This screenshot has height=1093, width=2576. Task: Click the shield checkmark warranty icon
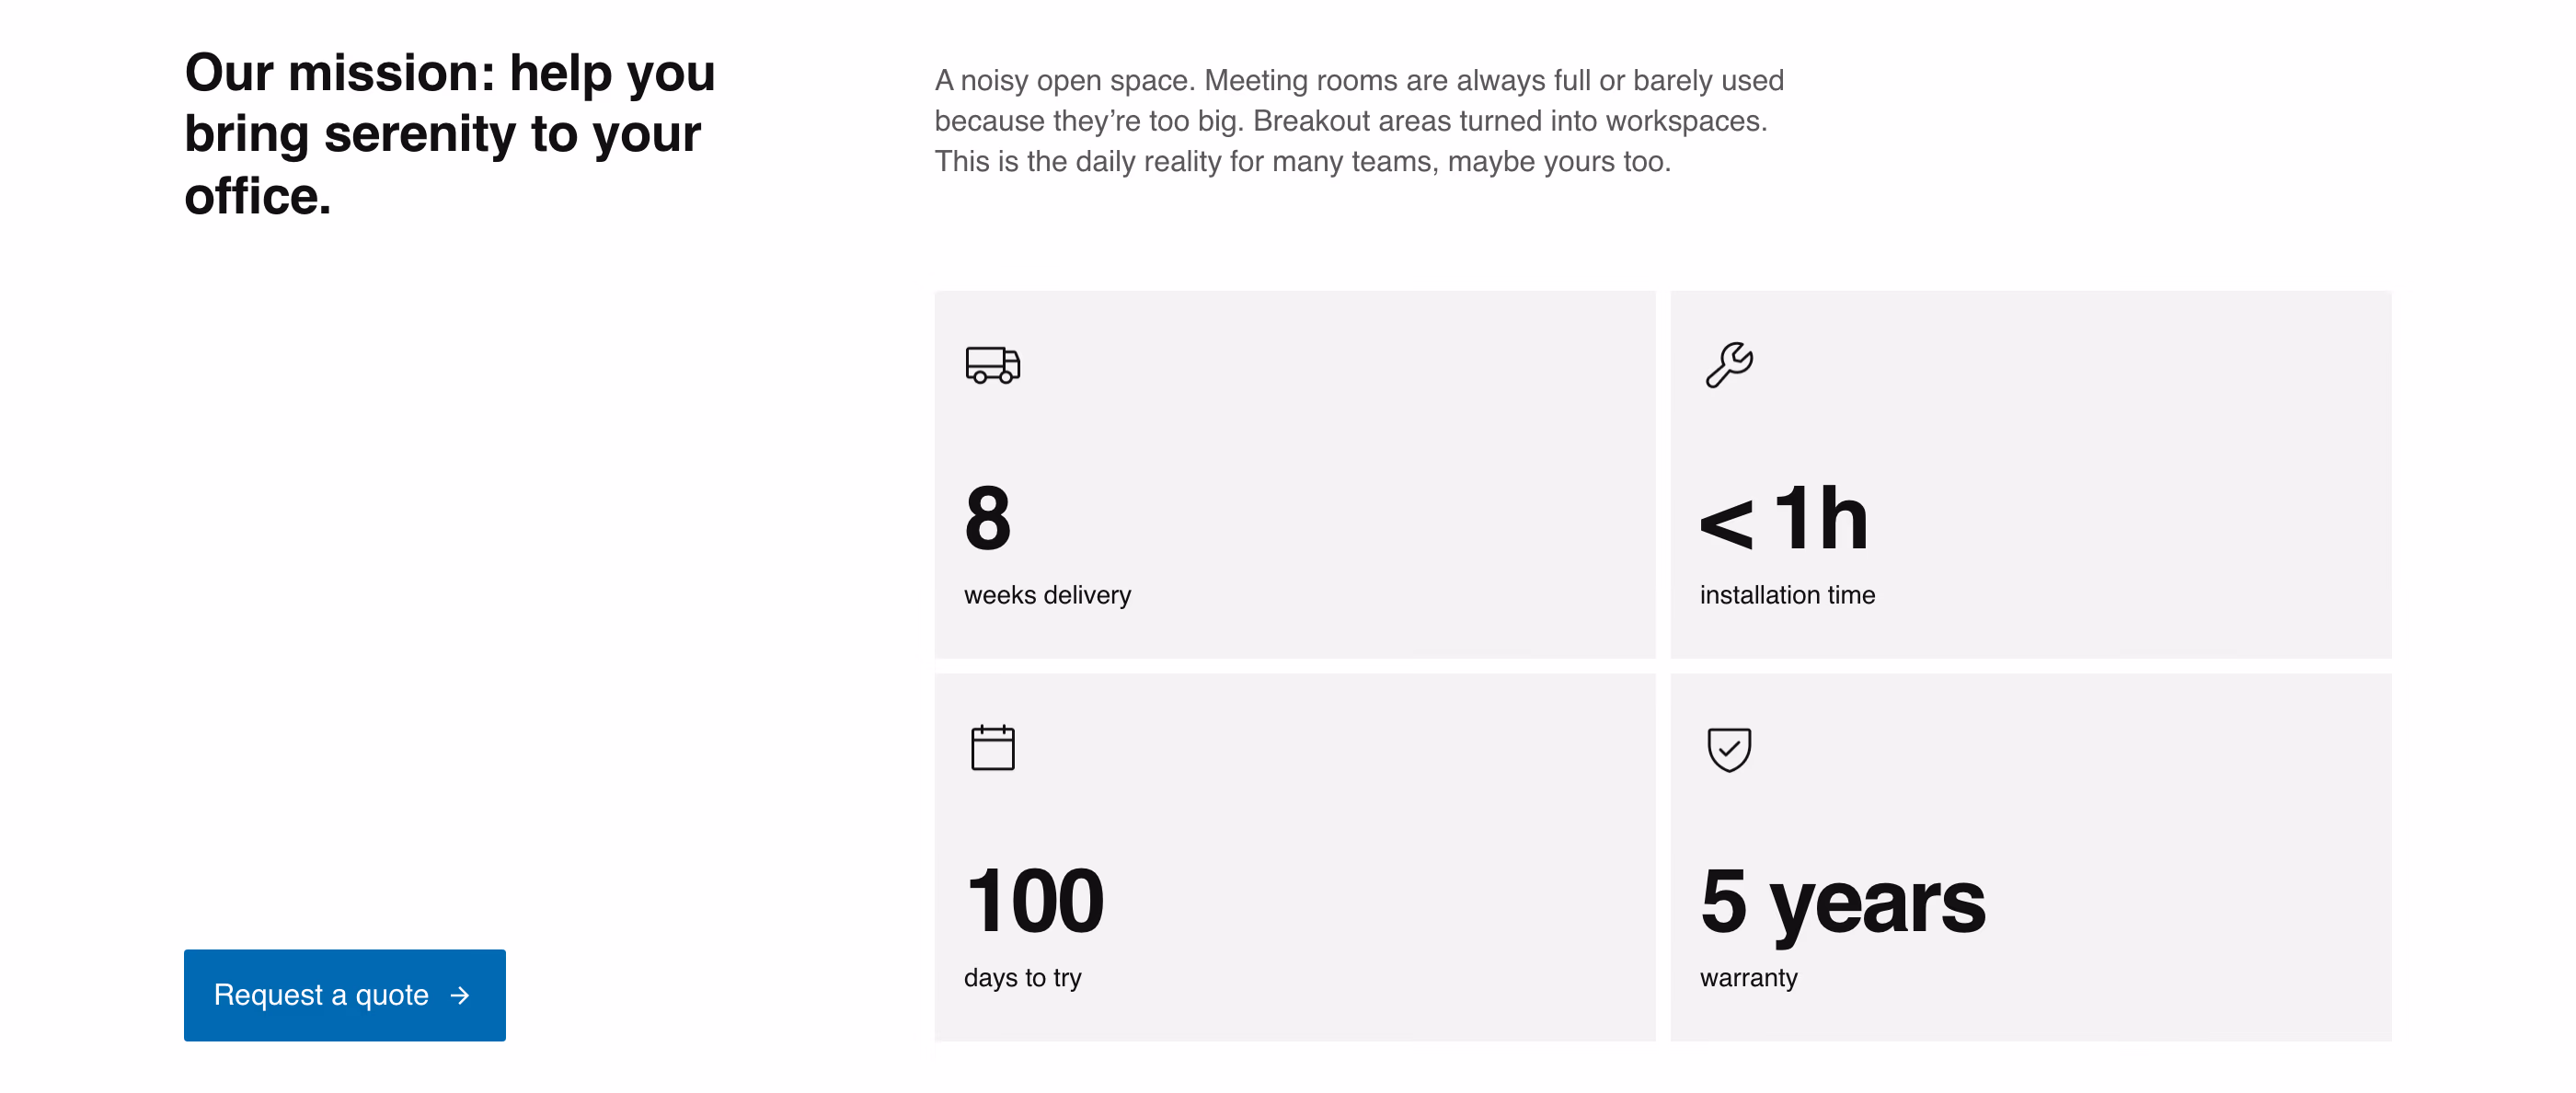(x=1729, y=749)
